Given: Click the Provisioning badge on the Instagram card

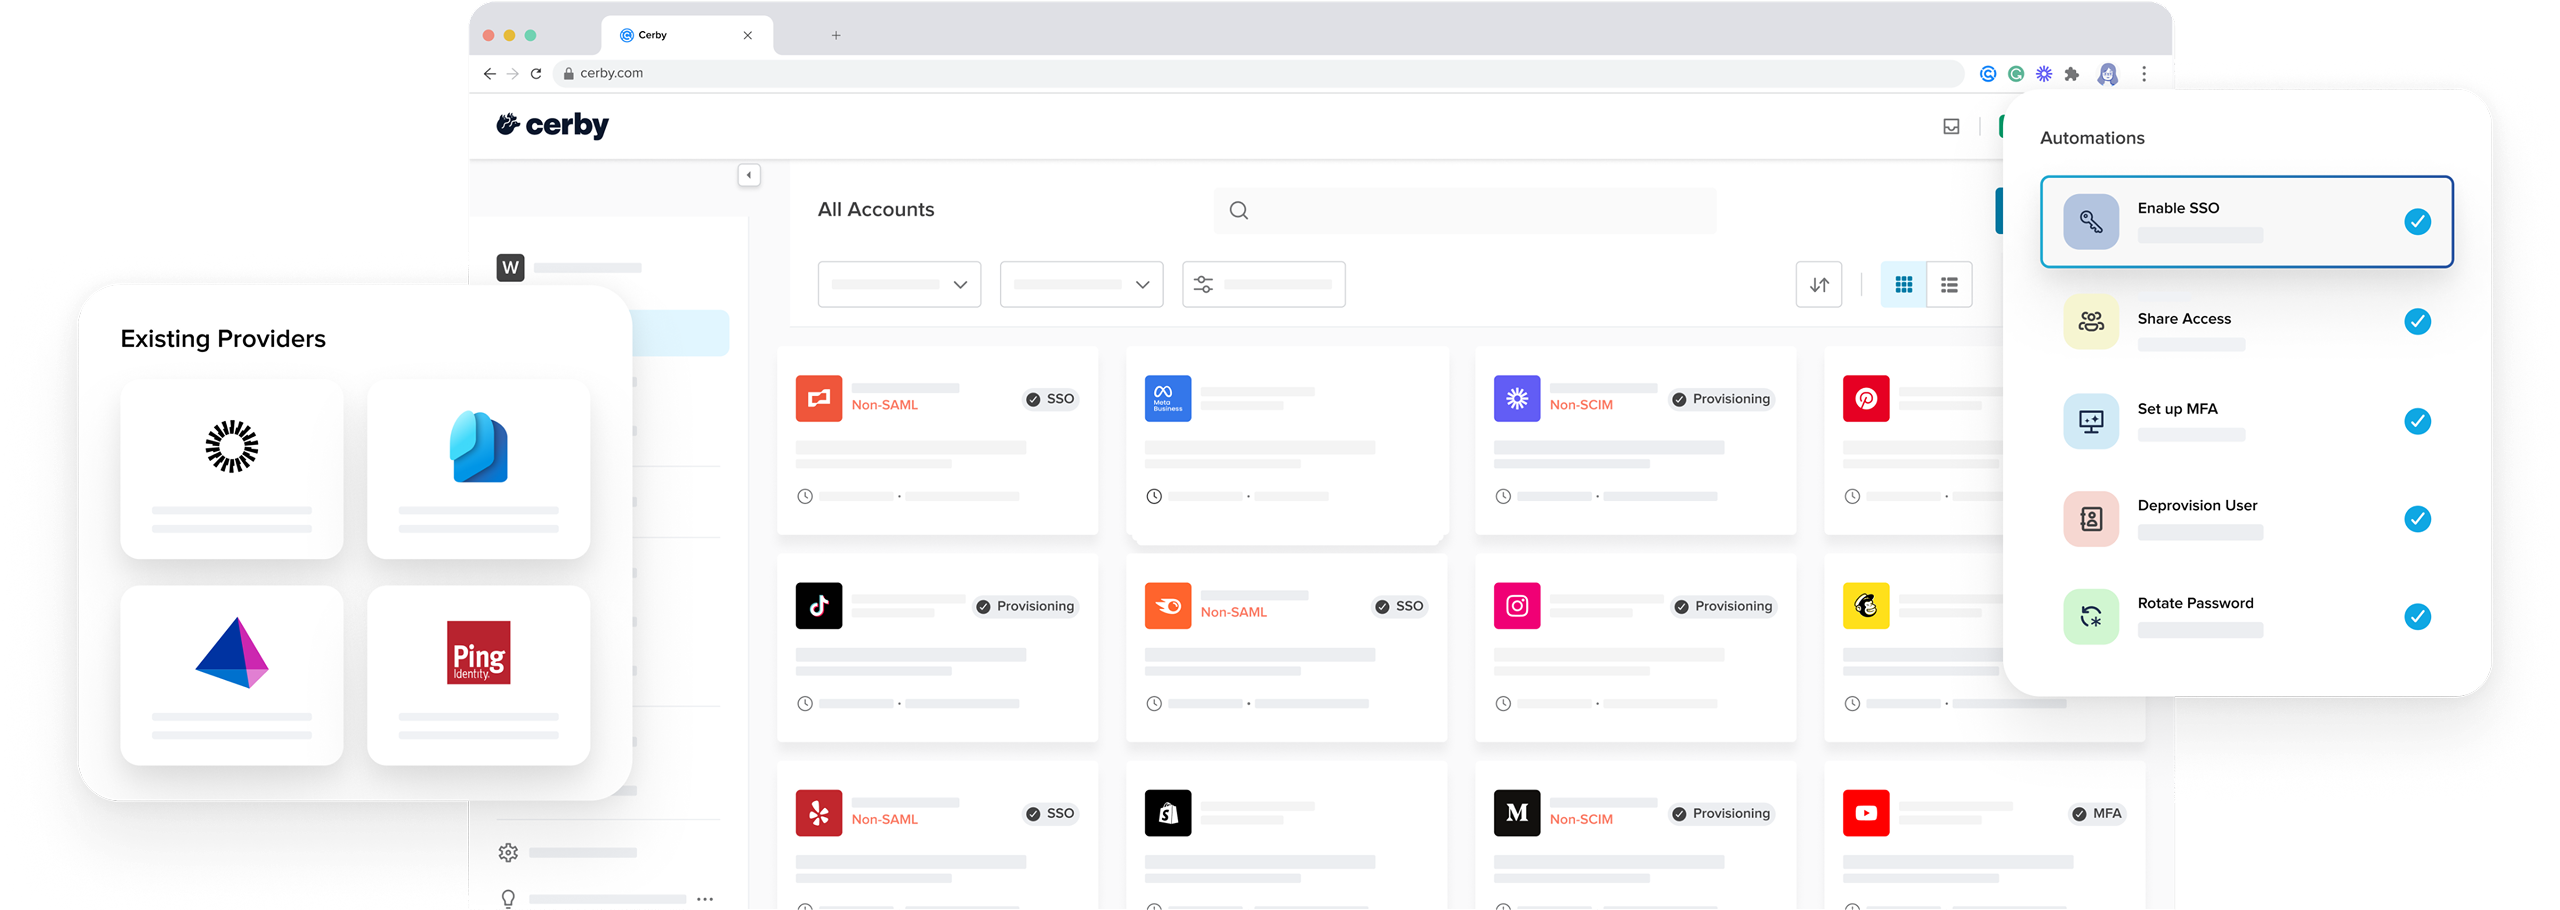Looking at the screenshot, I should tap(1724, 606).
